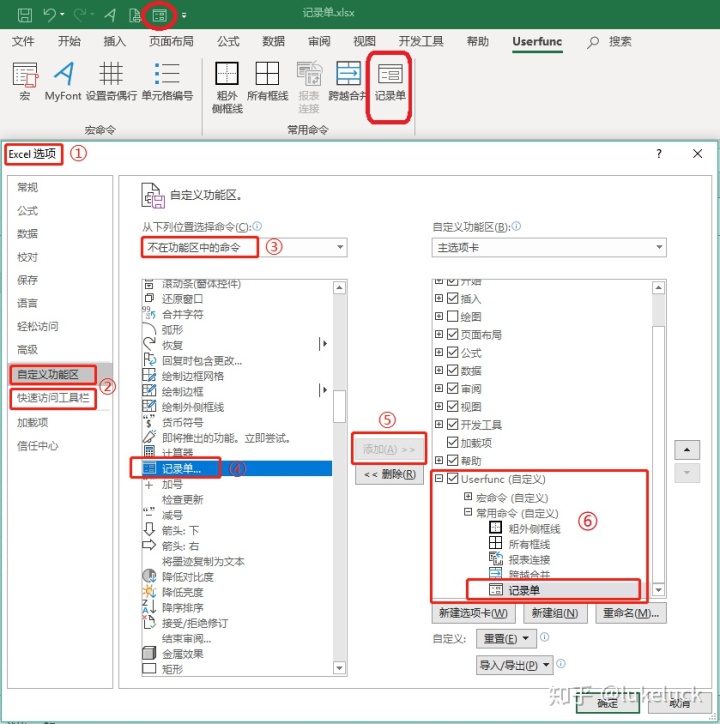
Task: Click the 重命名(M)... button
Action: 631,613
